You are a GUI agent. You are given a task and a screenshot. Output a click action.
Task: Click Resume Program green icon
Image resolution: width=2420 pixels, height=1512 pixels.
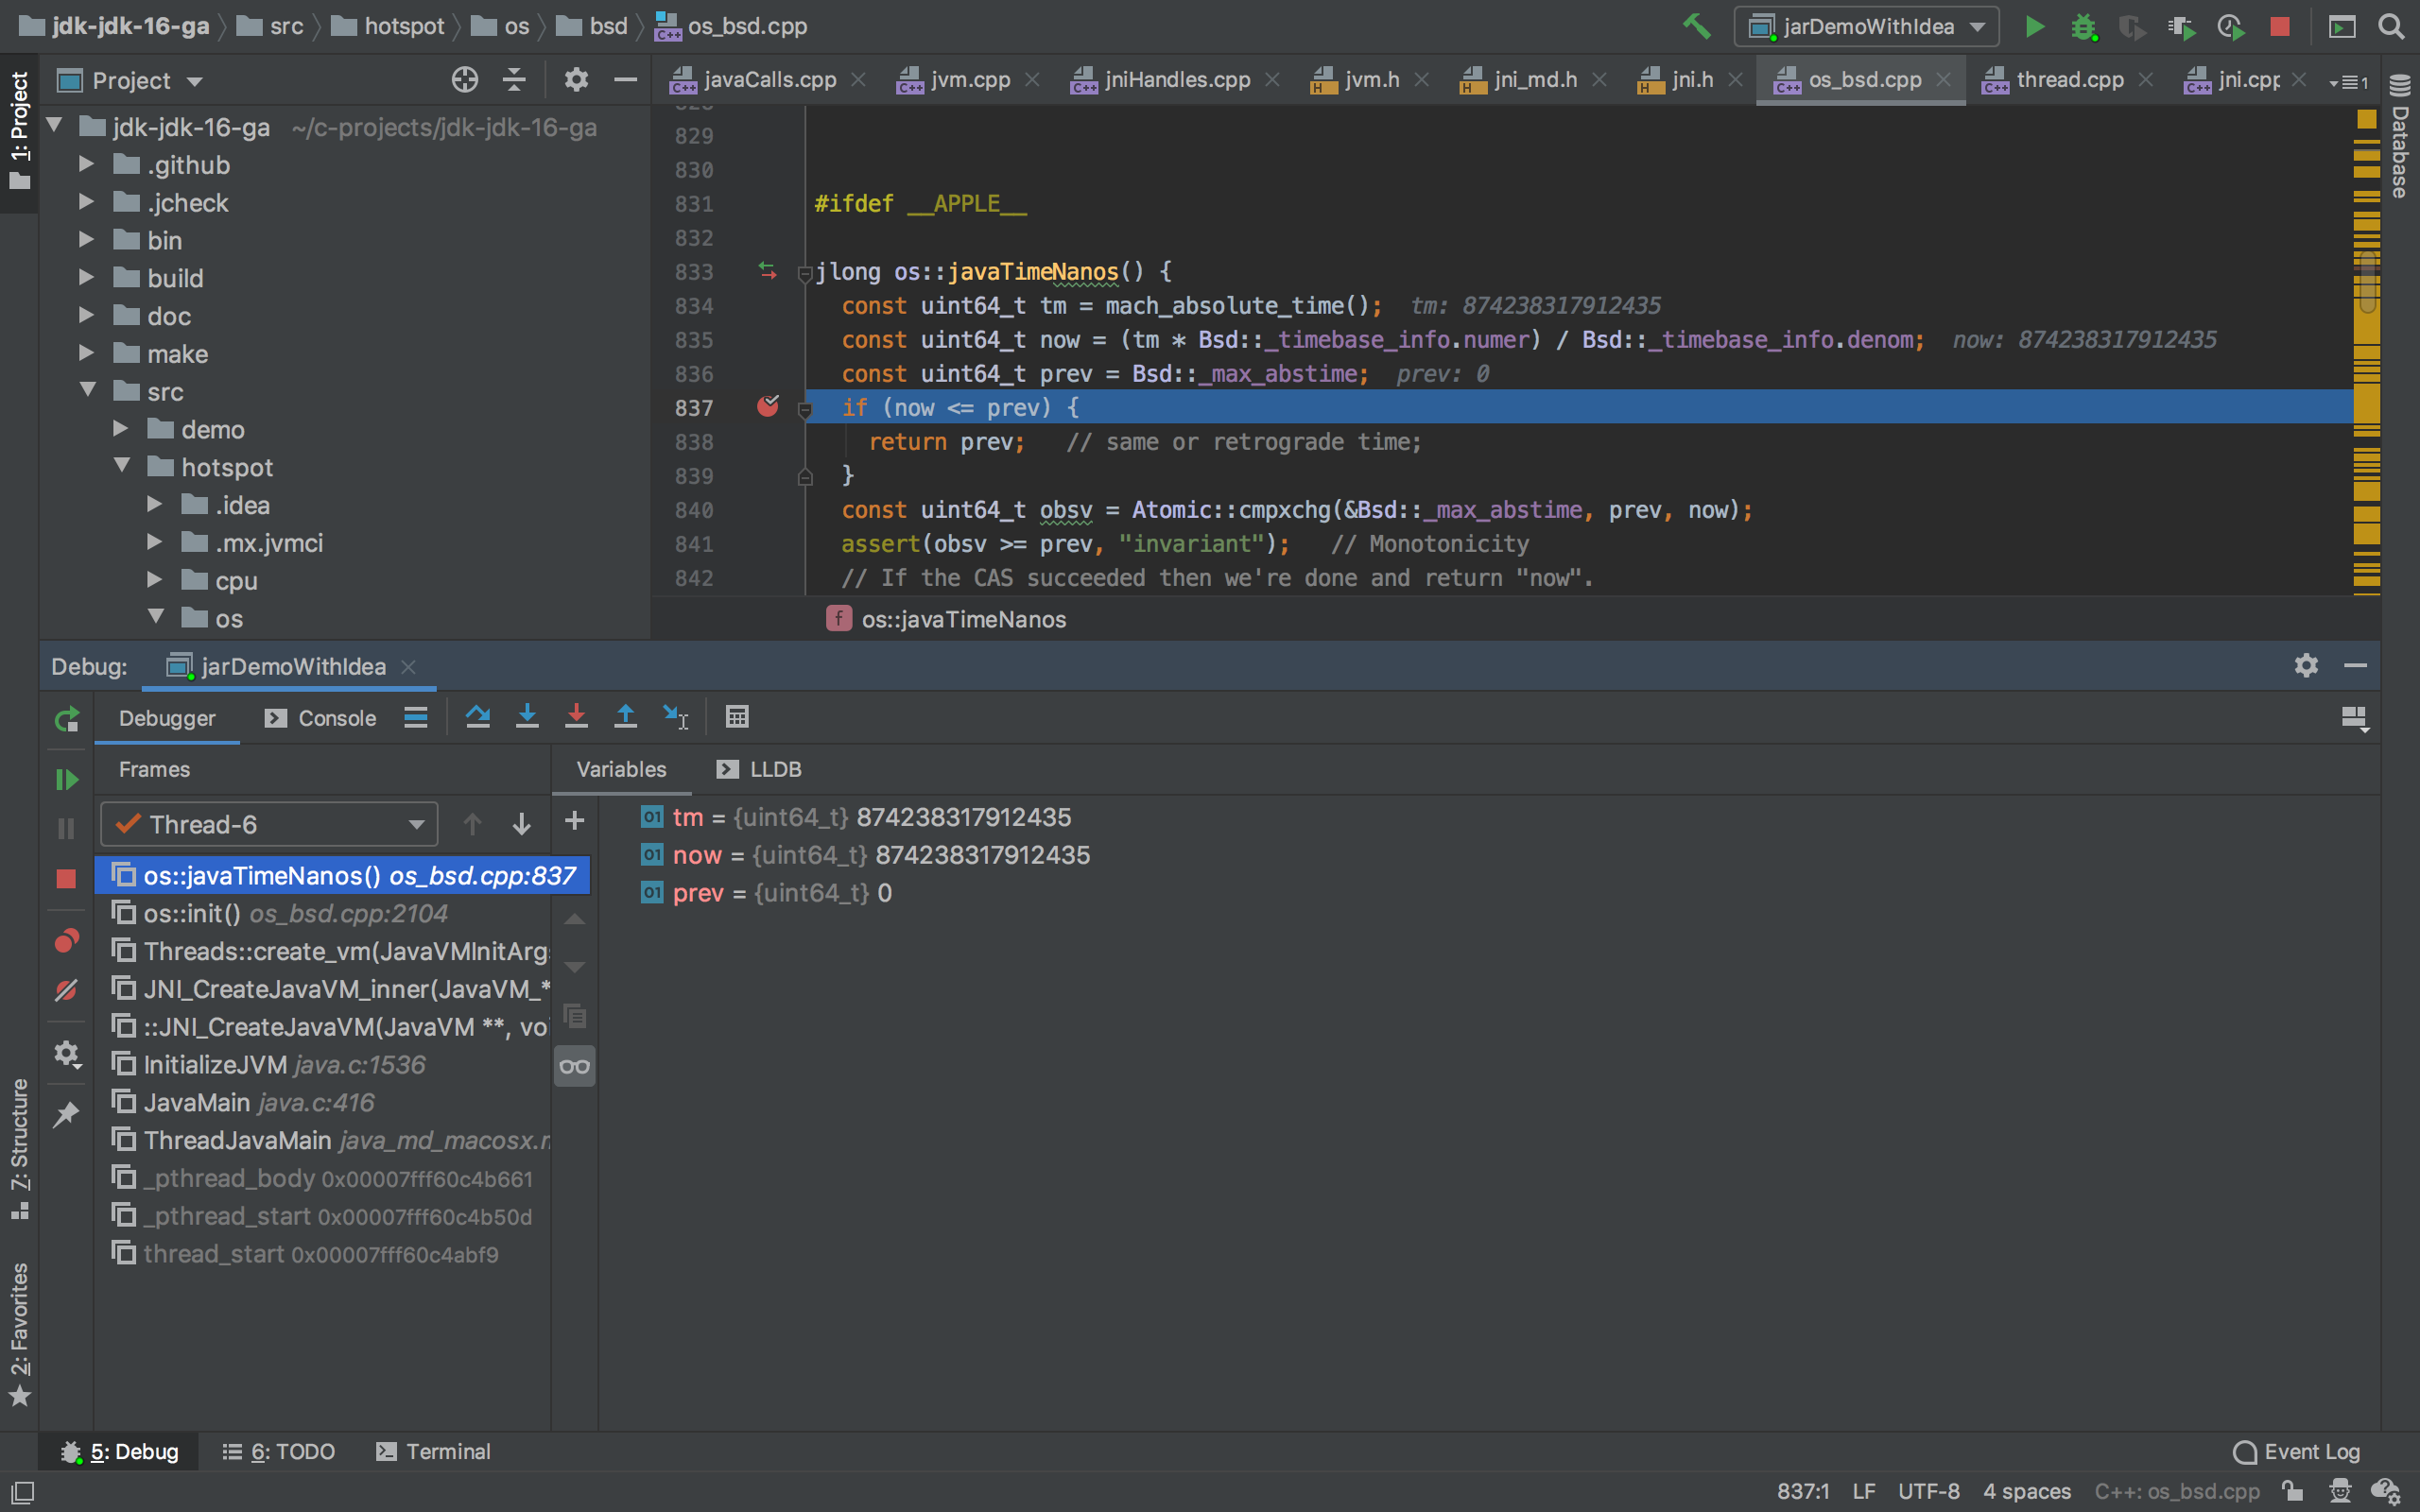pos(66,779)
